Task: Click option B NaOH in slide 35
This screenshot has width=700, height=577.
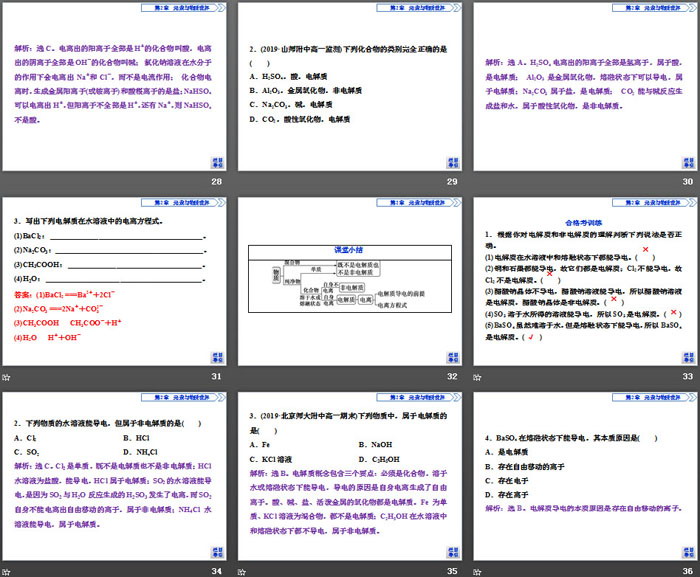Action: [x=375, y=445]
